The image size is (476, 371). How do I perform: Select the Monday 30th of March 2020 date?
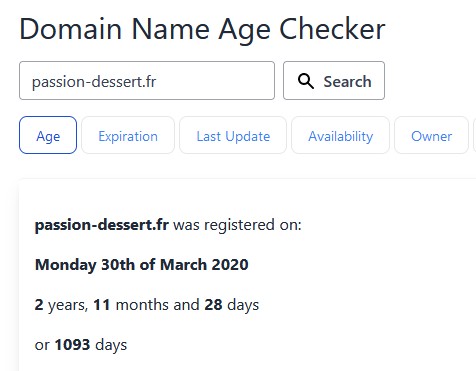click(142, 265)
